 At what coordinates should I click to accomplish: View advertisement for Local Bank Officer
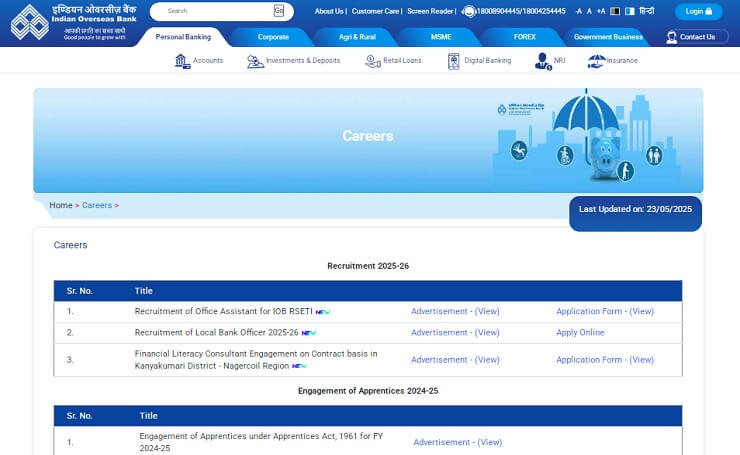(x=455, y=333)
